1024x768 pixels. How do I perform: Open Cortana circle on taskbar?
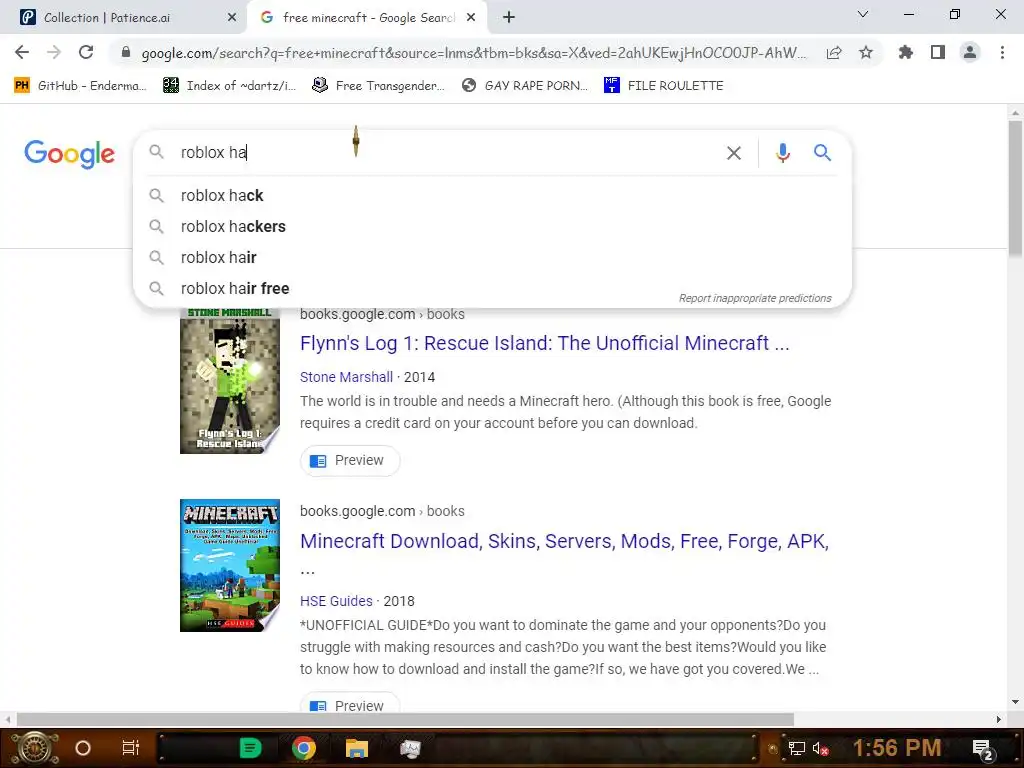click(83, 748)
